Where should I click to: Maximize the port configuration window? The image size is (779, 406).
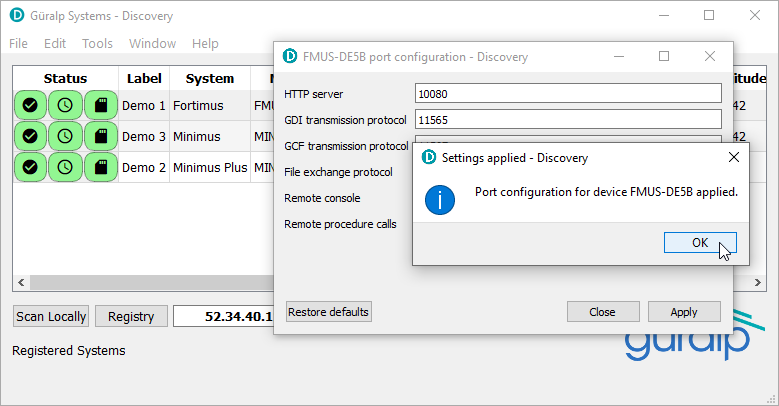point(664,56)
